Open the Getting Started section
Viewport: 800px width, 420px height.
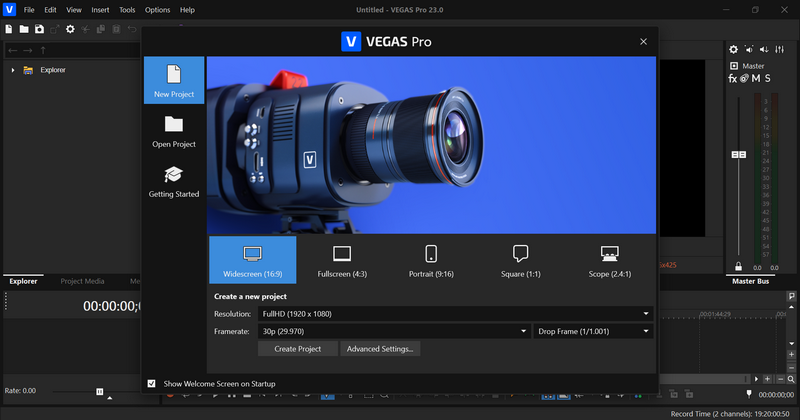(174, 181)
